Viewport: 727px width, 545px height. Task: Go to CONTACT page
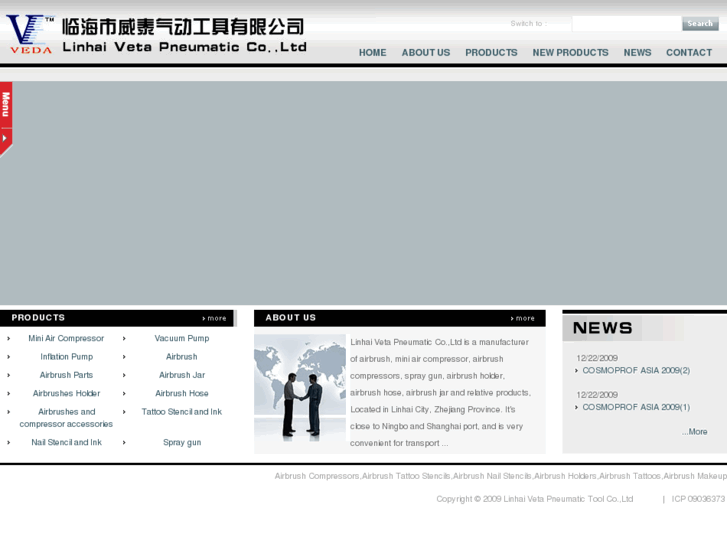click(689, 52)
